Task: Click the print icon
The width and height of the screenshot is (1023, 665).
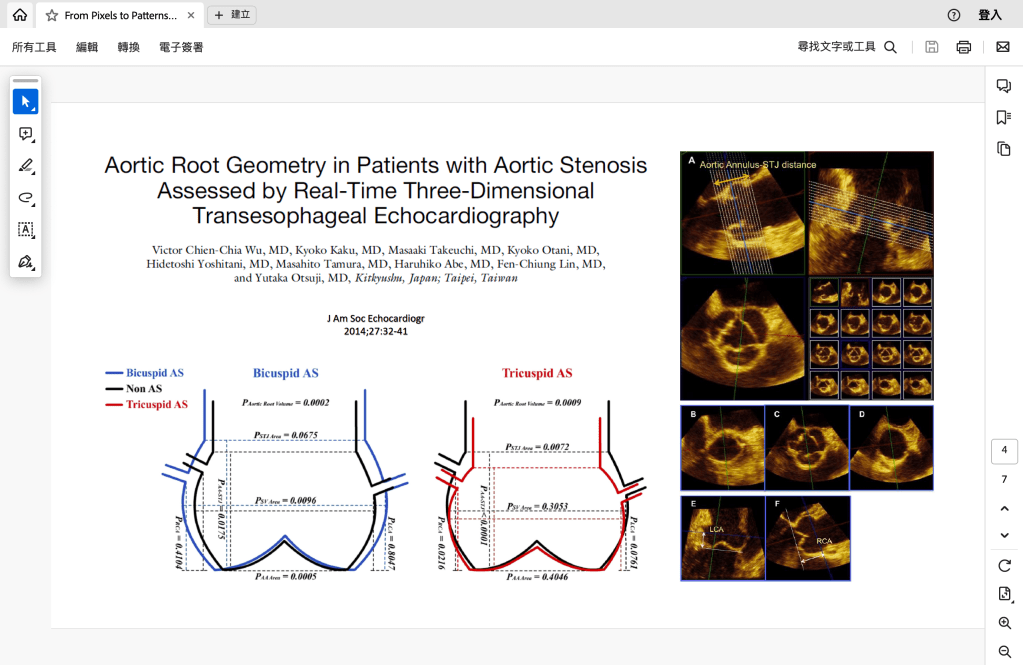Action: (x=963, y=47)
